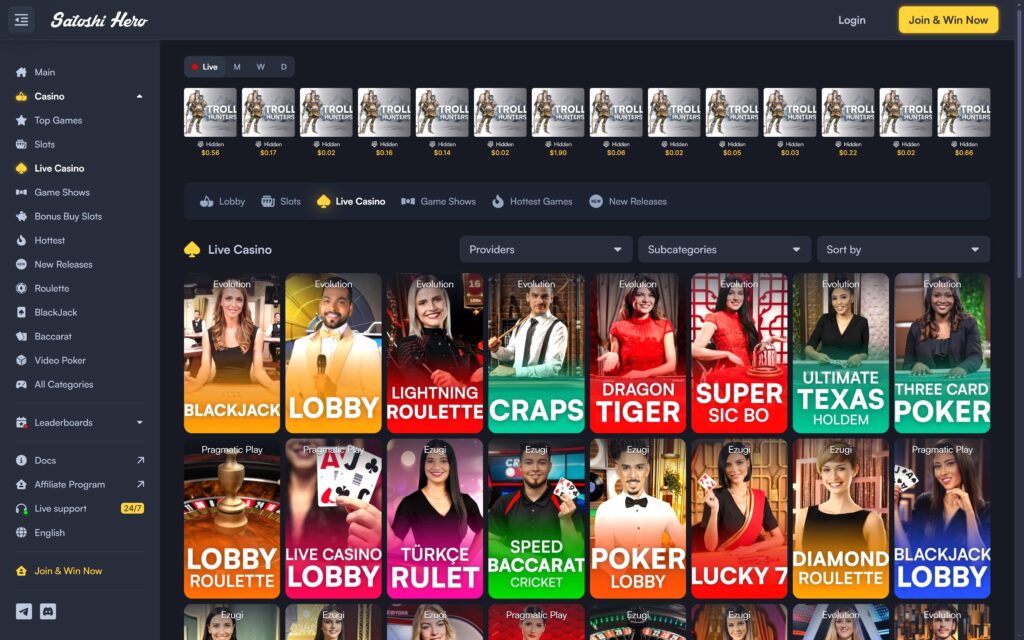This screenshot has height=640, width=1024.
Task: Expand the Sort by dropdown
Action: click(902, 249)
